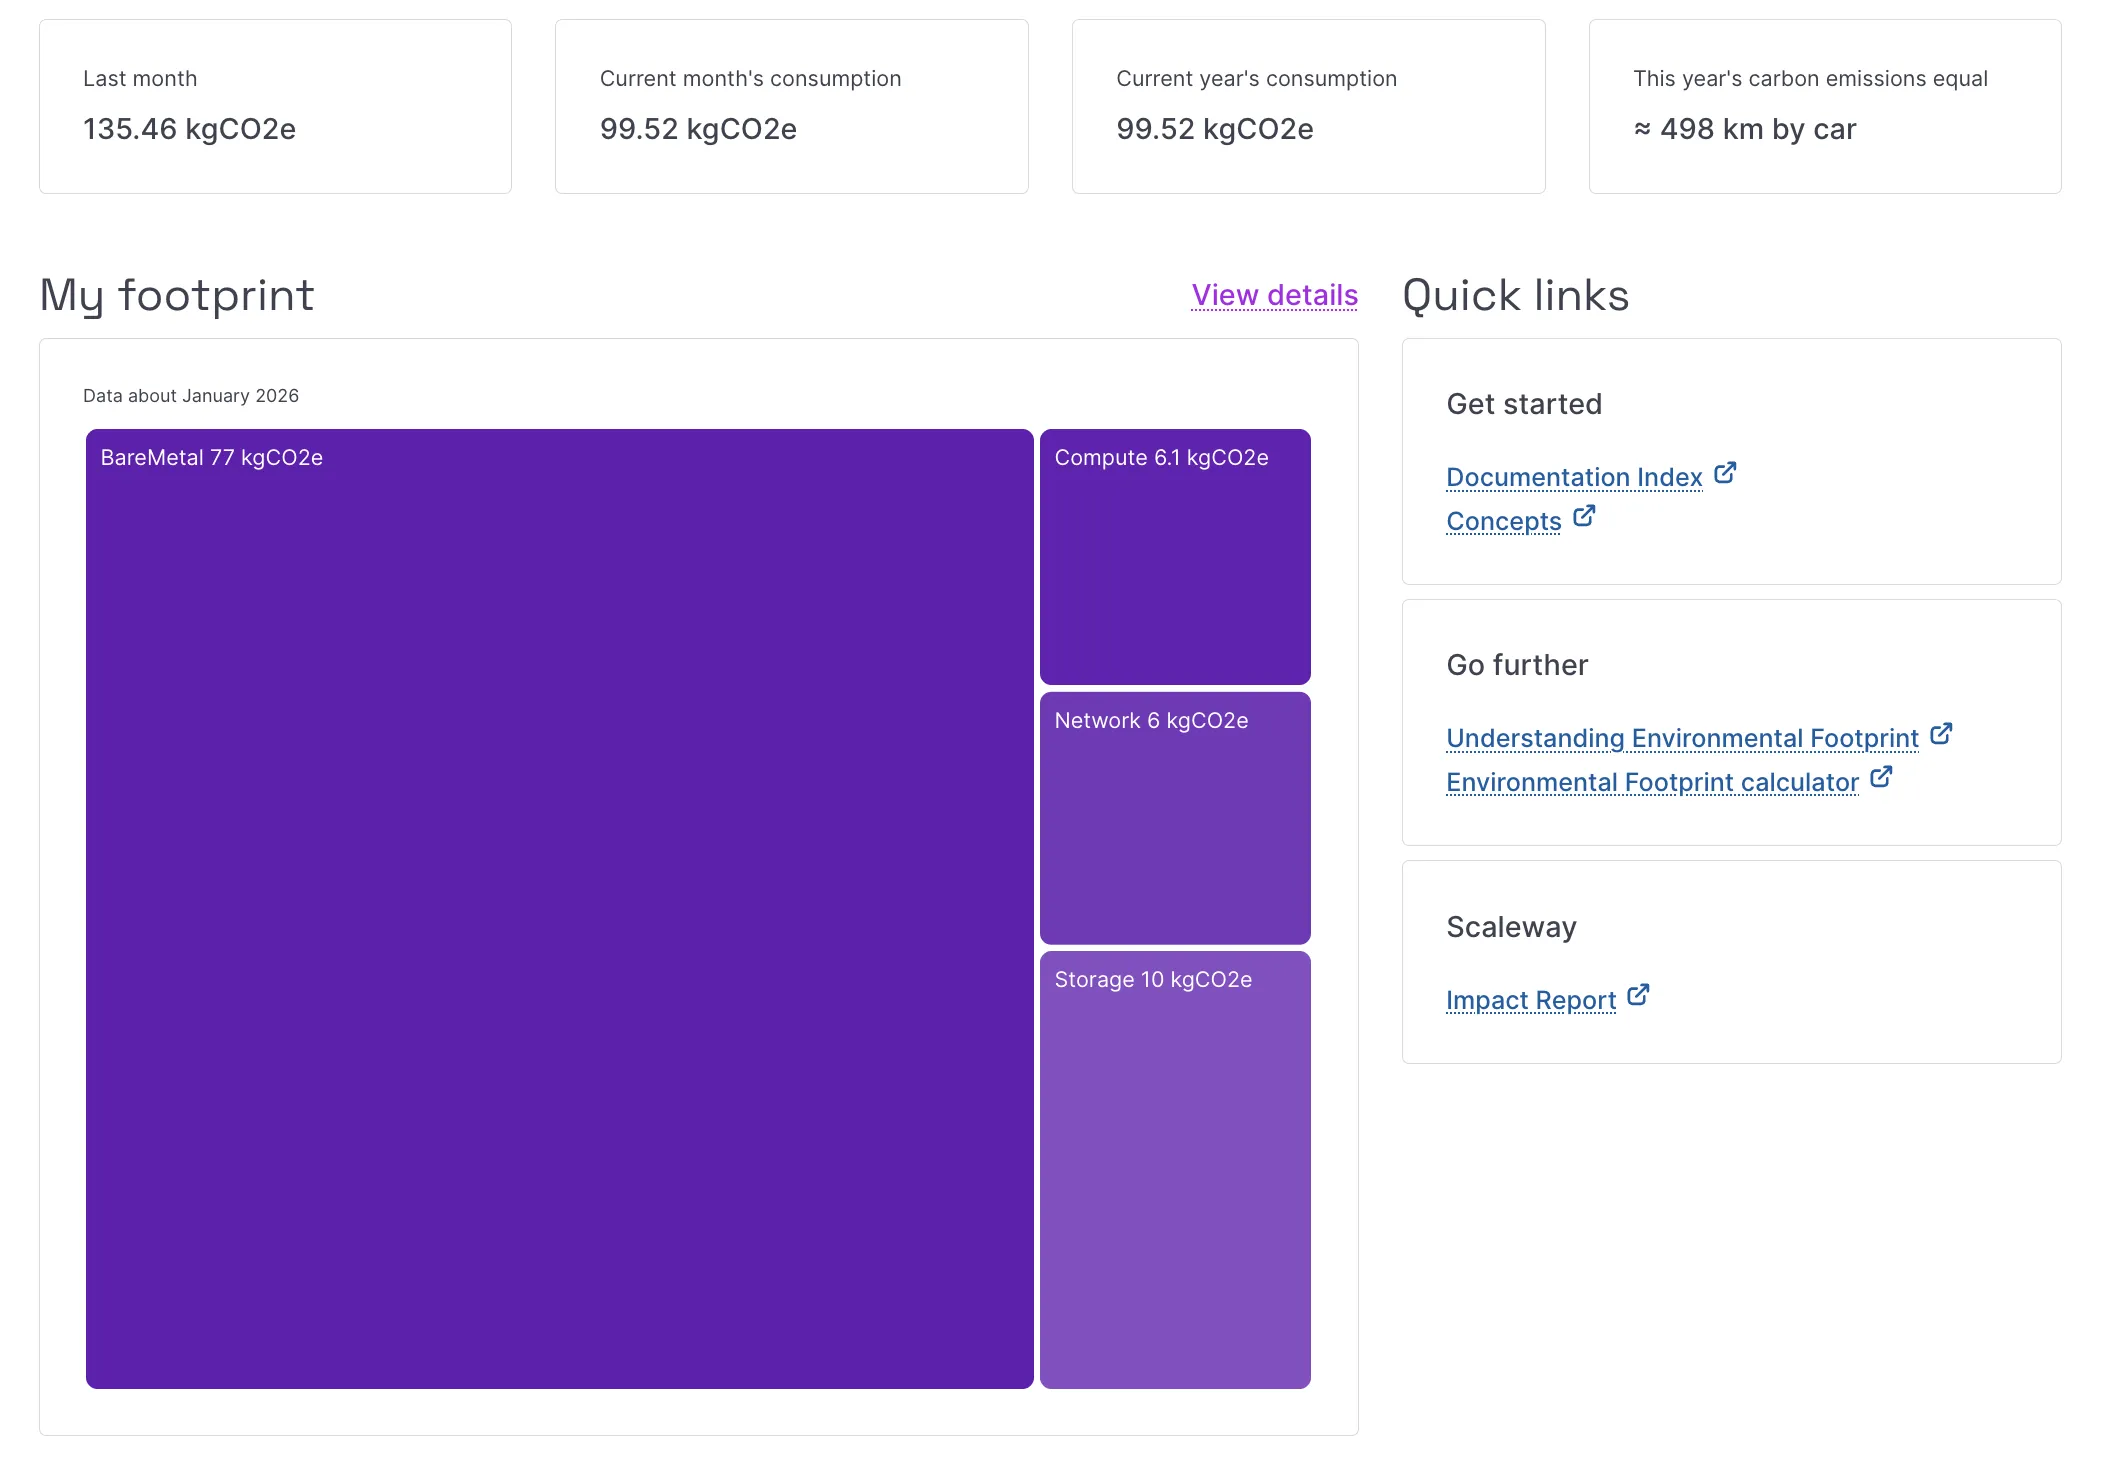Select the Compute 6.1 kgCO2e treemap block
2102x1460 pixels.
pyautogui.click(x=1174, y=557)
